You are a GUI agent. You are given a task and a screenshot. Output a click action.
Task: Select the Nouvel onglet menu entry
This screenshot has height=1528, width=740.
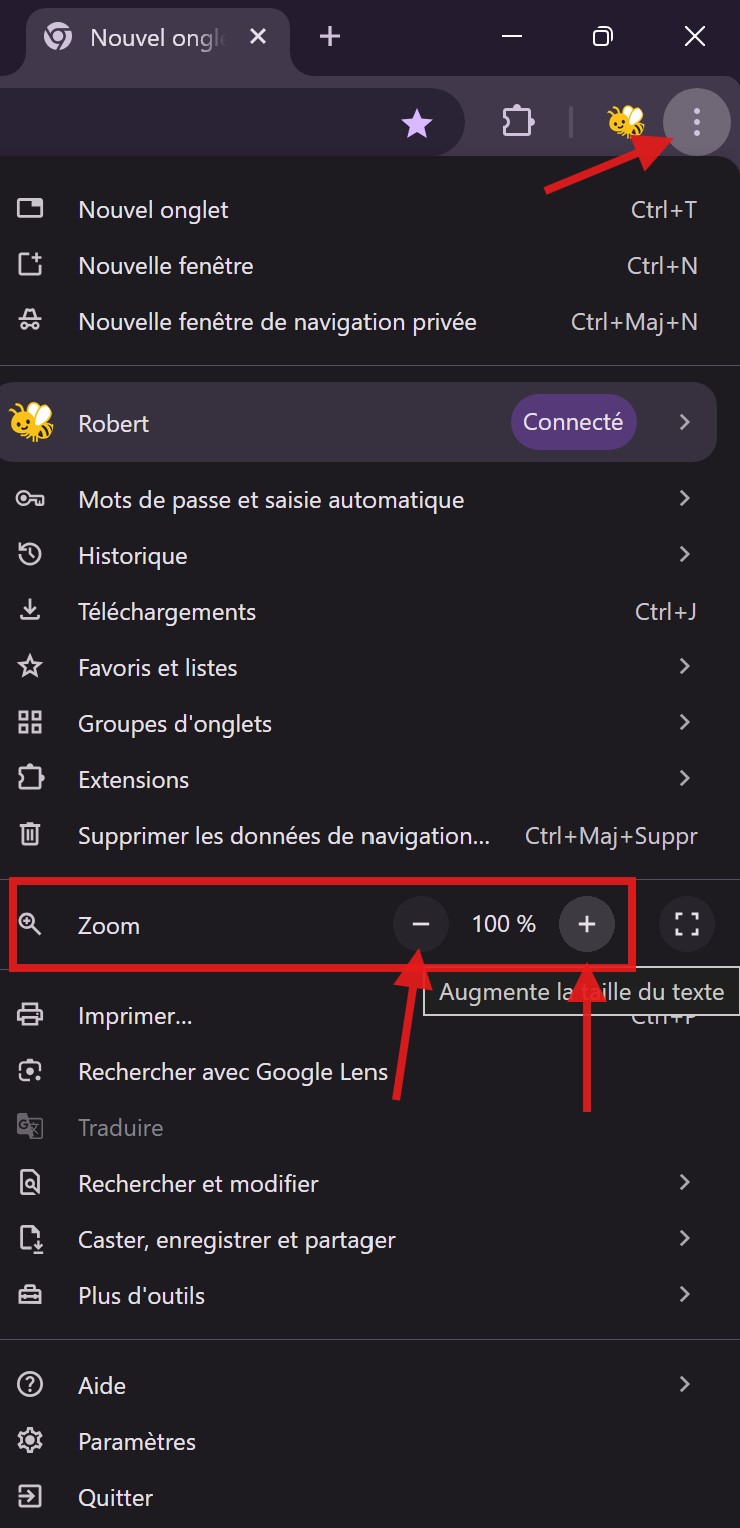pyautogui.click(x=152, y=209)
